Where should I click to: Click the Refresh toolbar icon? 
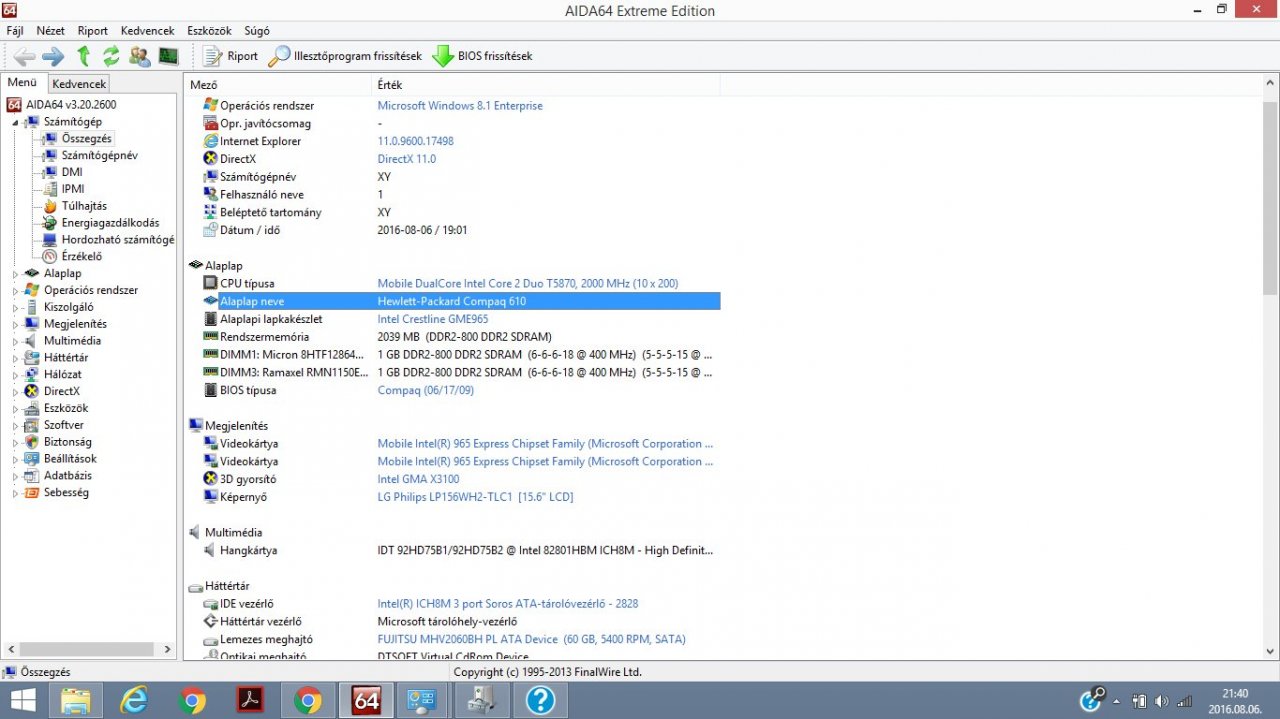[x=111, y=56]
